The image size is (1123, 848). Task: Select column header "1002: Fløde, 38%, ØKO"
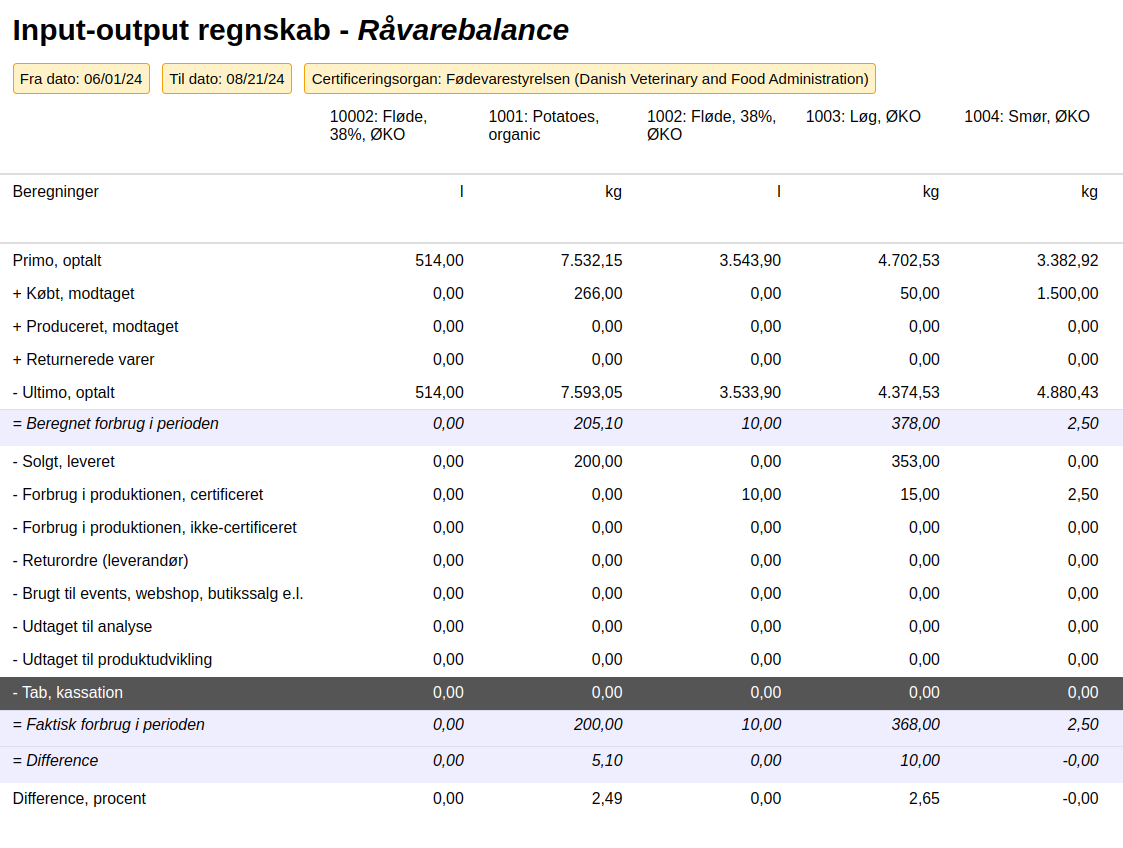[711, 125]
